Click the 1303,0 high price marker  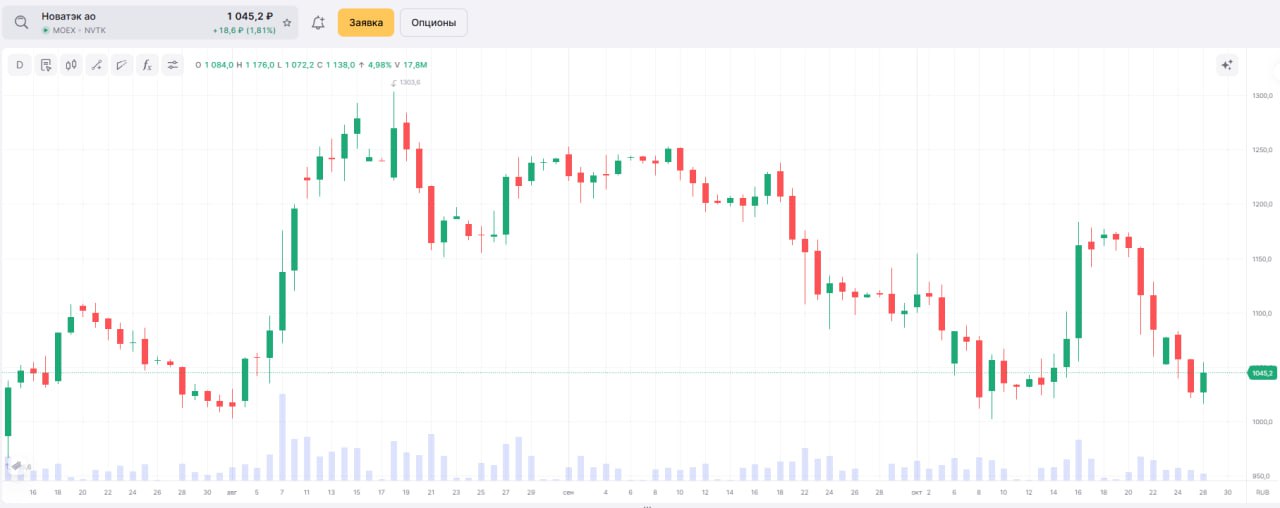[405, 82]
